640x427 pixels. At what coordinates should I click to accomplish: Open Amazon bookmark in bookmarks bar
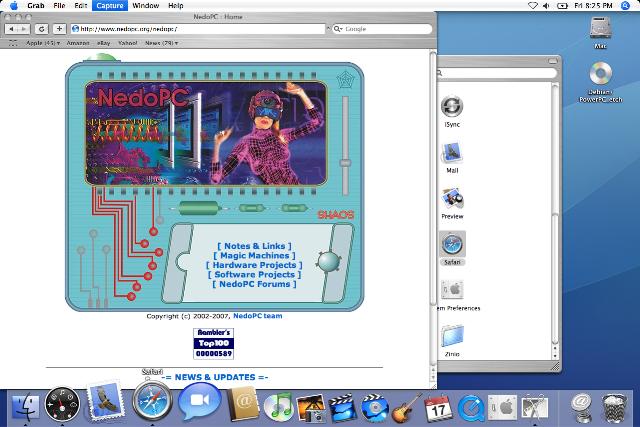(78, 43)
